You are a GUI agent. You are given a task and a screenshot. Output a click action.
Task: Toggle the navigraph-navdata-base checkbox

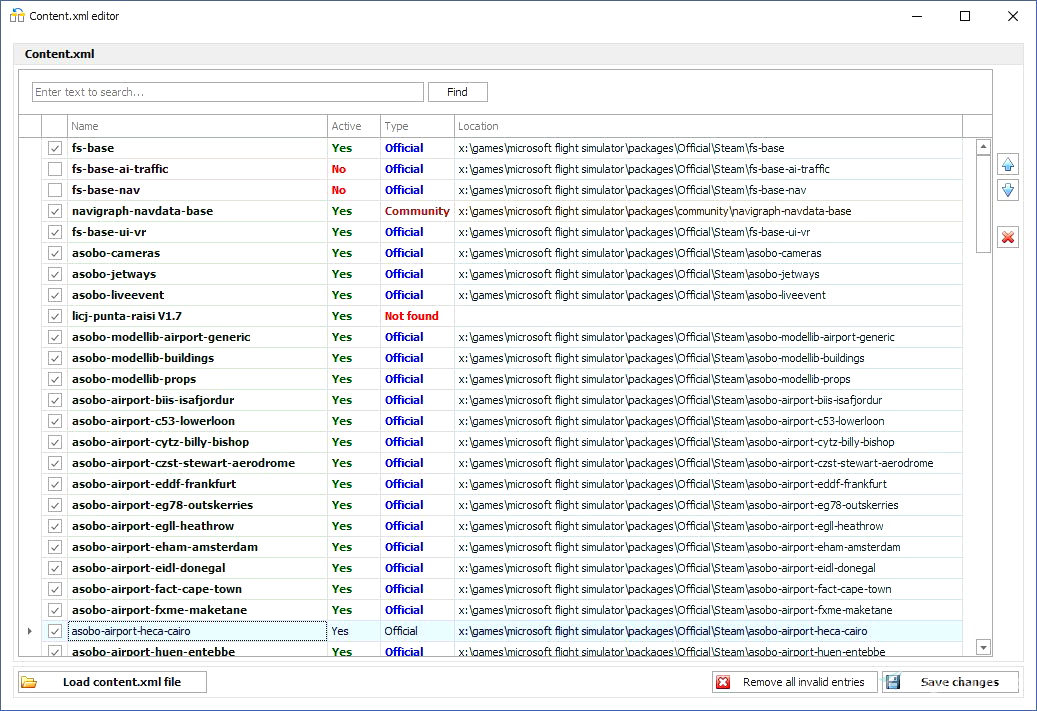coord(55,212)
